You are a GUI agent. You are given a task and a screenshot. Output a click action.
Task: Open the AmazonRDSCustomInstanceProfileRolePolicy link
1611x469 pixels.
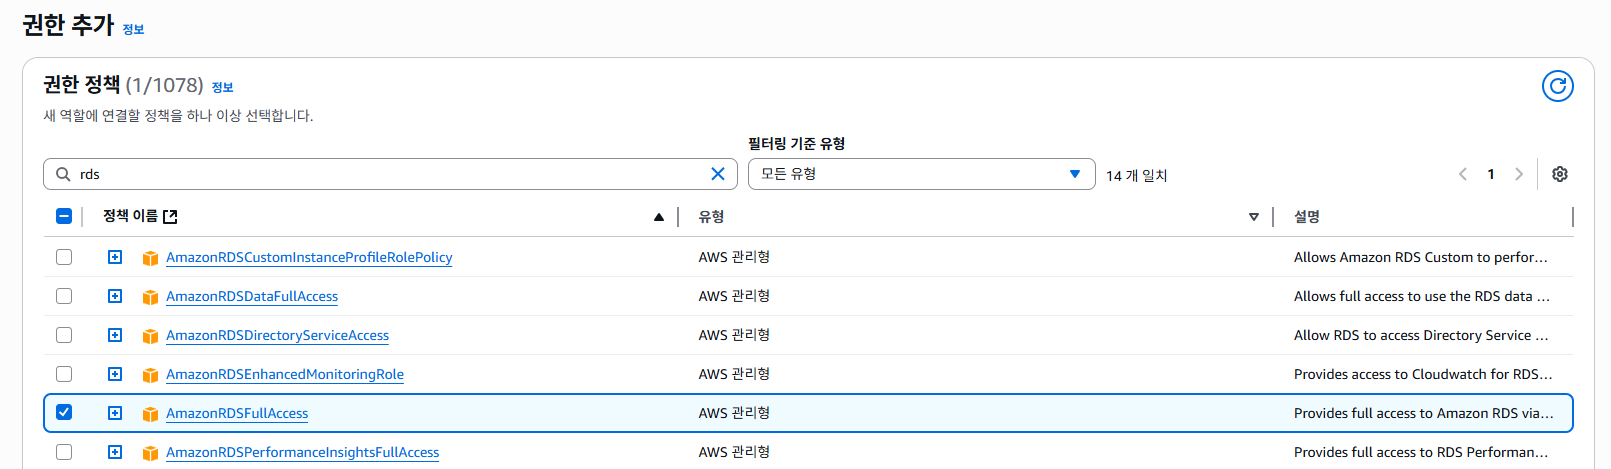click(309, 257)
